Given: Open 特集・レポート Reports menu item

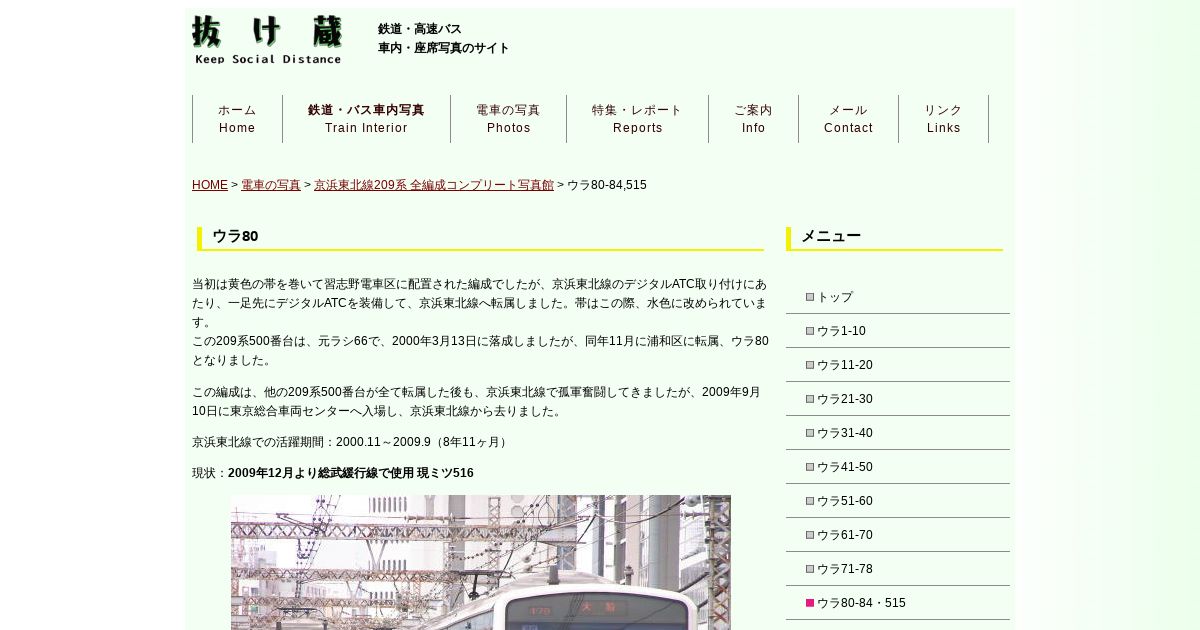Looking at the screenshot, I should 637,119.
